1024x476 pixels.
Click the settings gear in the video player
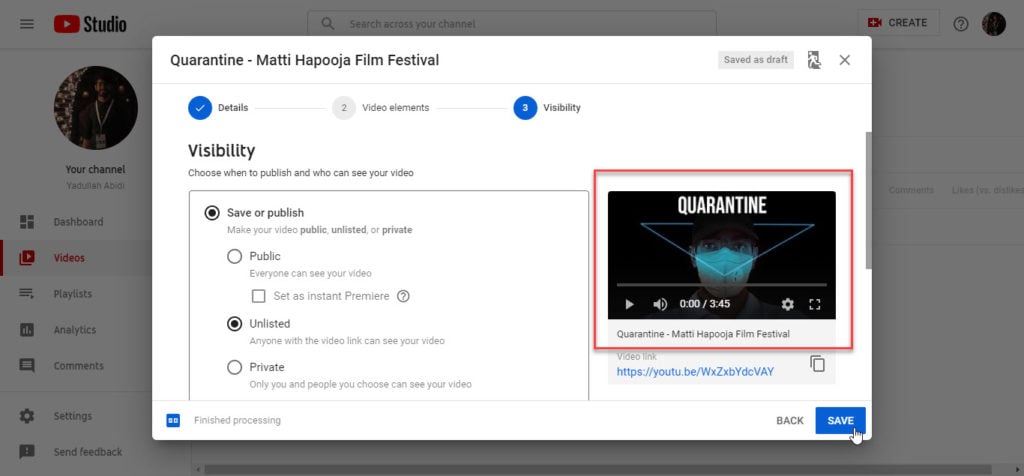[x=787, y=304]
